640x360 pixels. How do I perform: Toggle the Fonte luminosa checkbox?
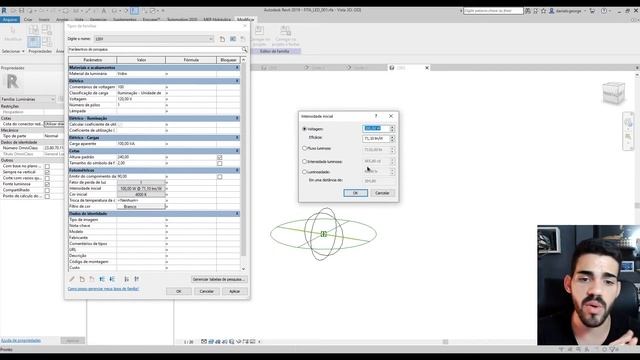[x=47, y=184]
